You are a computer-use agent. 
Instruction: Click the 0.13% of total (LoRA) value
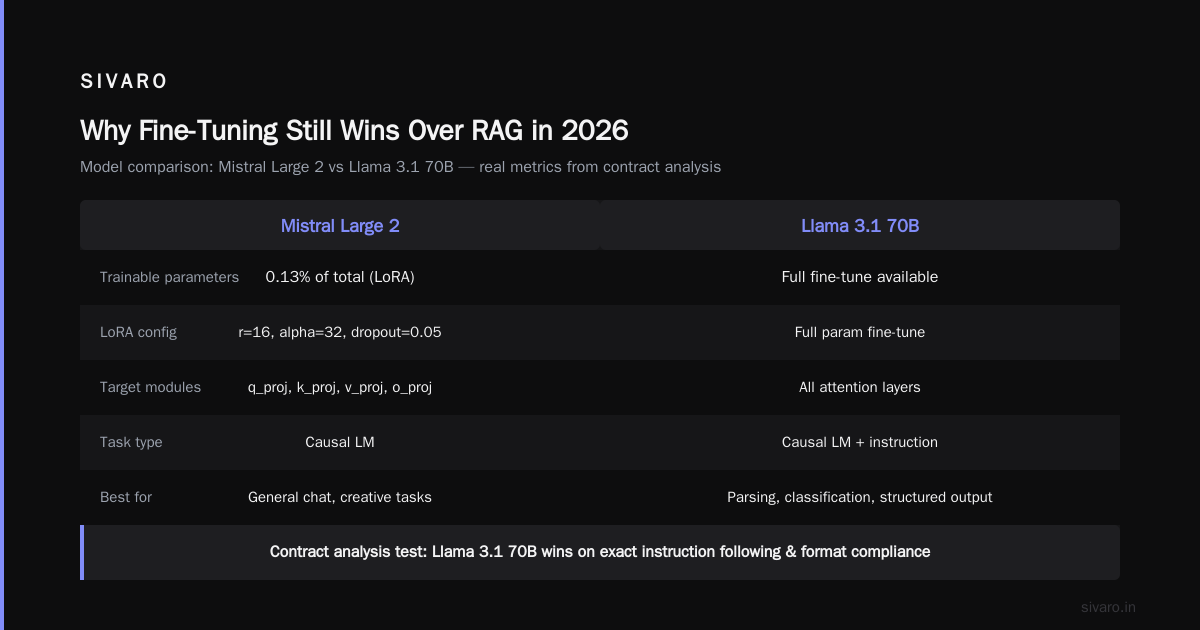pyautogui.click(x=340, y=277)
